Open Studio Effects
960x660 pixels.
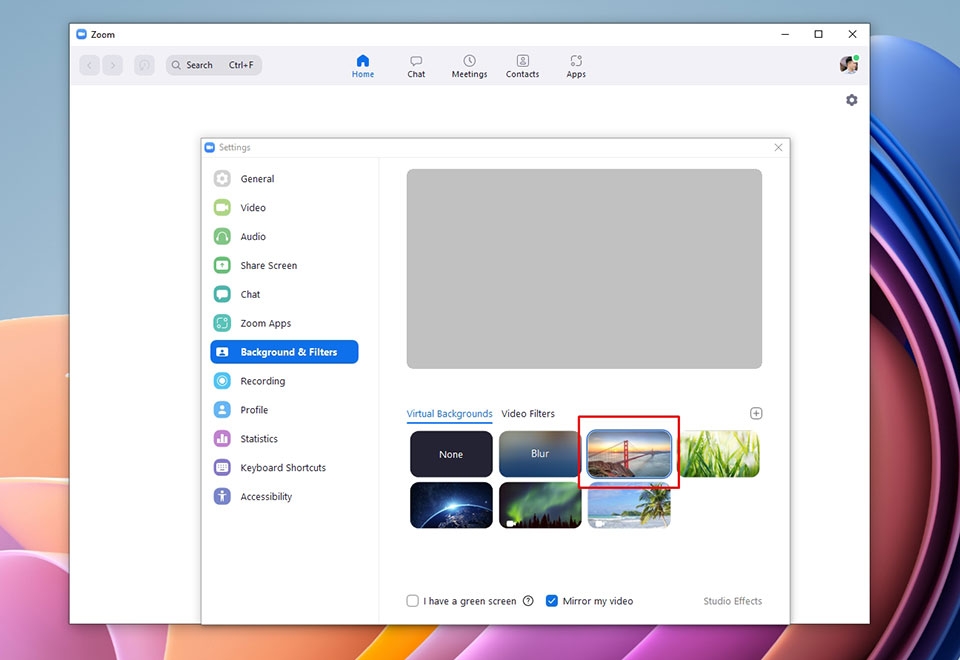pos(732,601)
